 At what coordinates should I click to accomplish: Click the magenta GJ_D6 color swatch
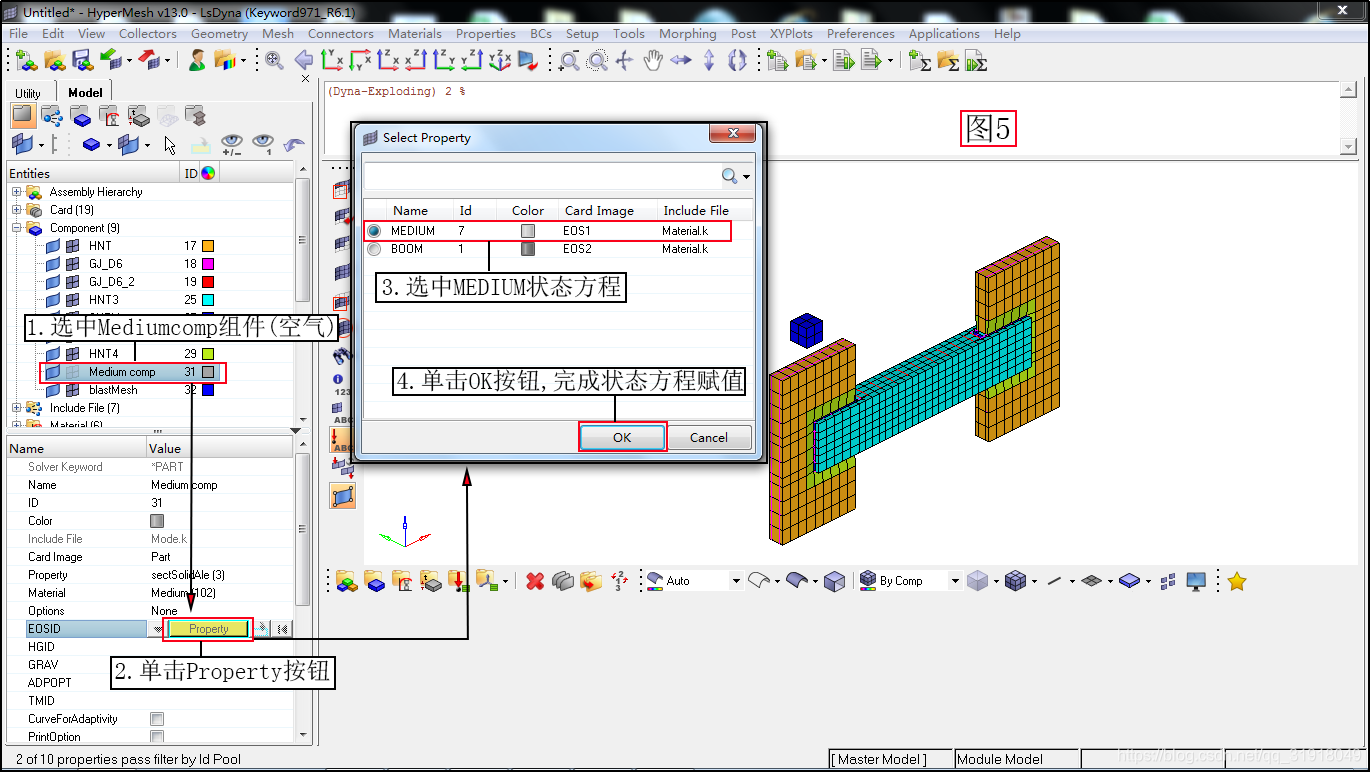tap(208, 264)
